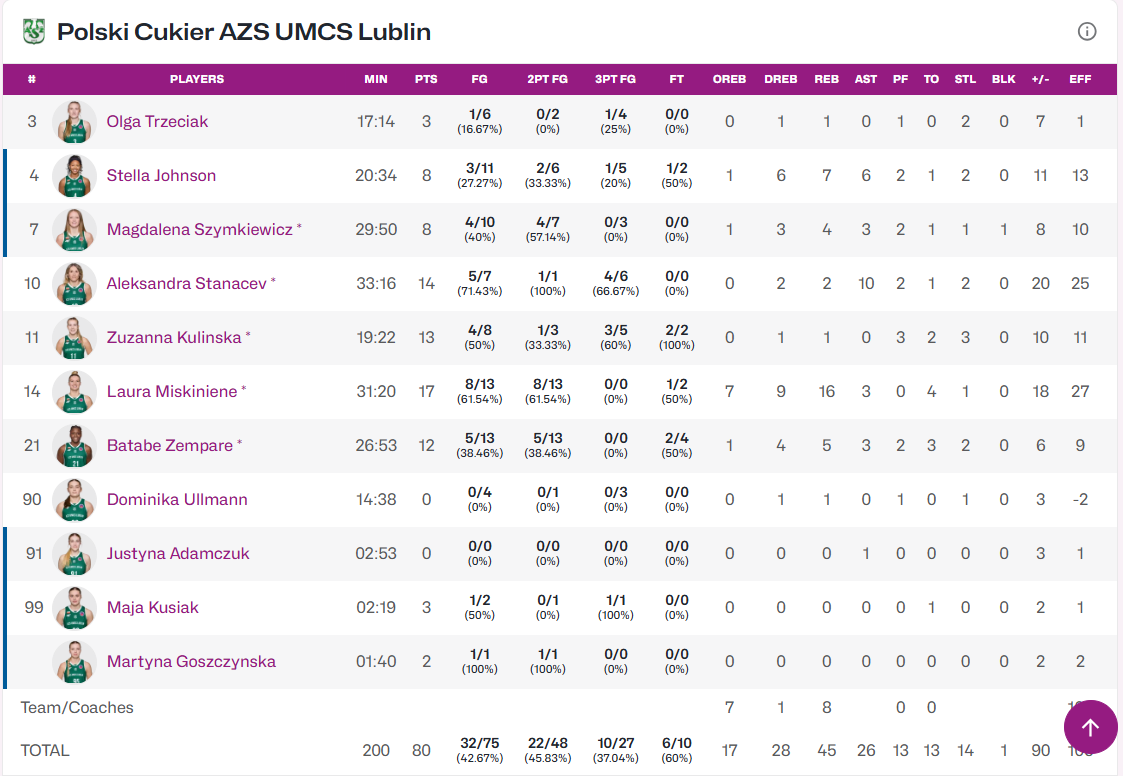
Task: Click Stella Johnson's 3/11 field goals cell
Action: pyautogui.click(x=479, y=175)
